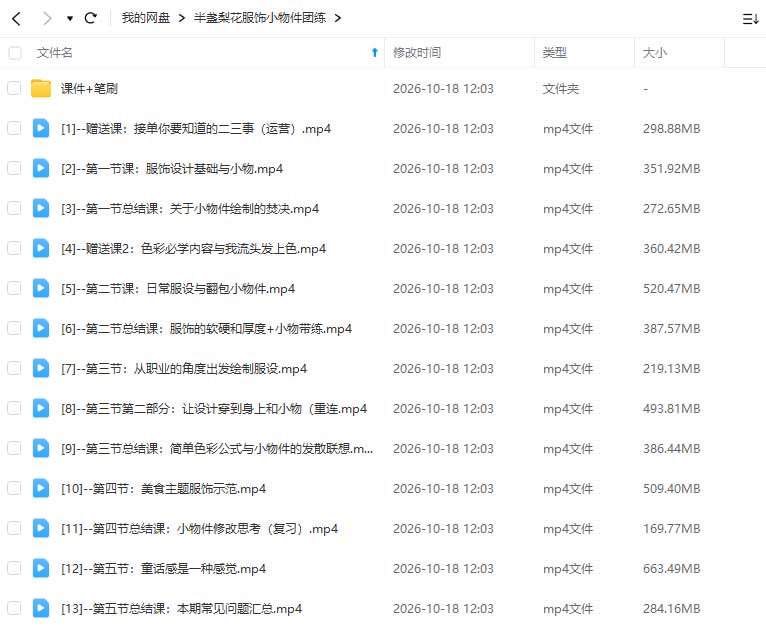
Task: Sort by 文件名 column header
Action: 55,53
